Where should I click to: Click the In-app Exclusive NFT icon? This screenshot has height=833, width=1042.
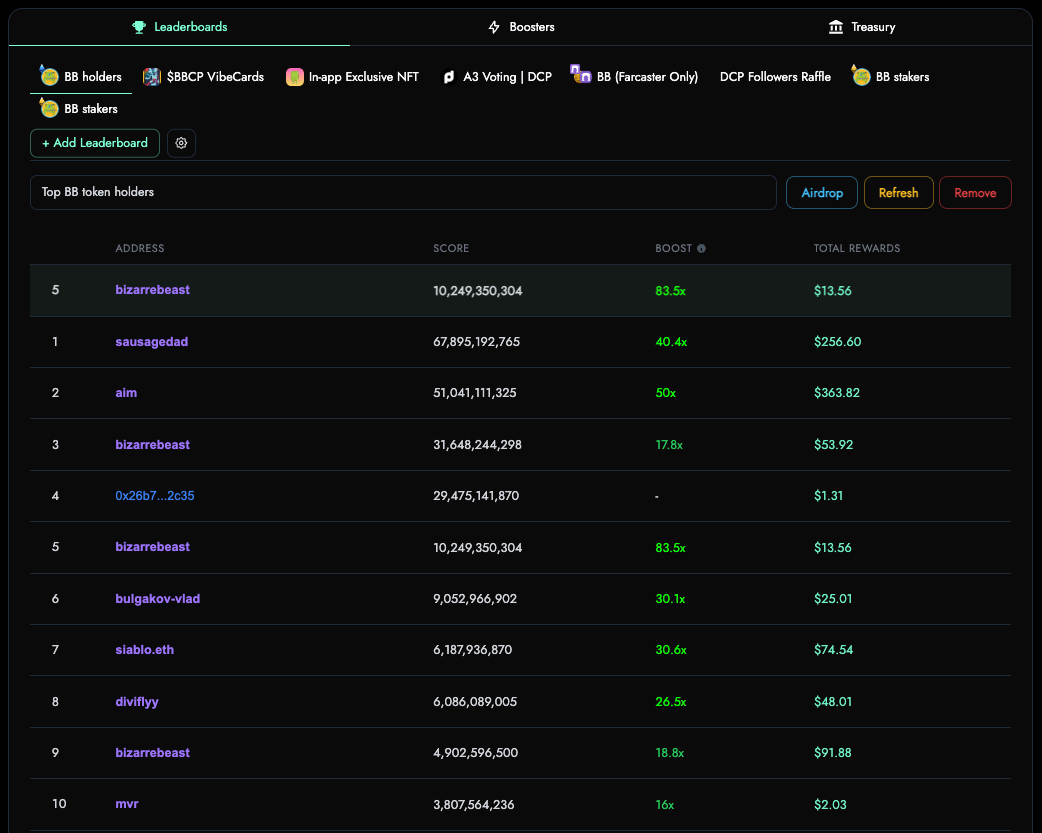coord(294,77)
